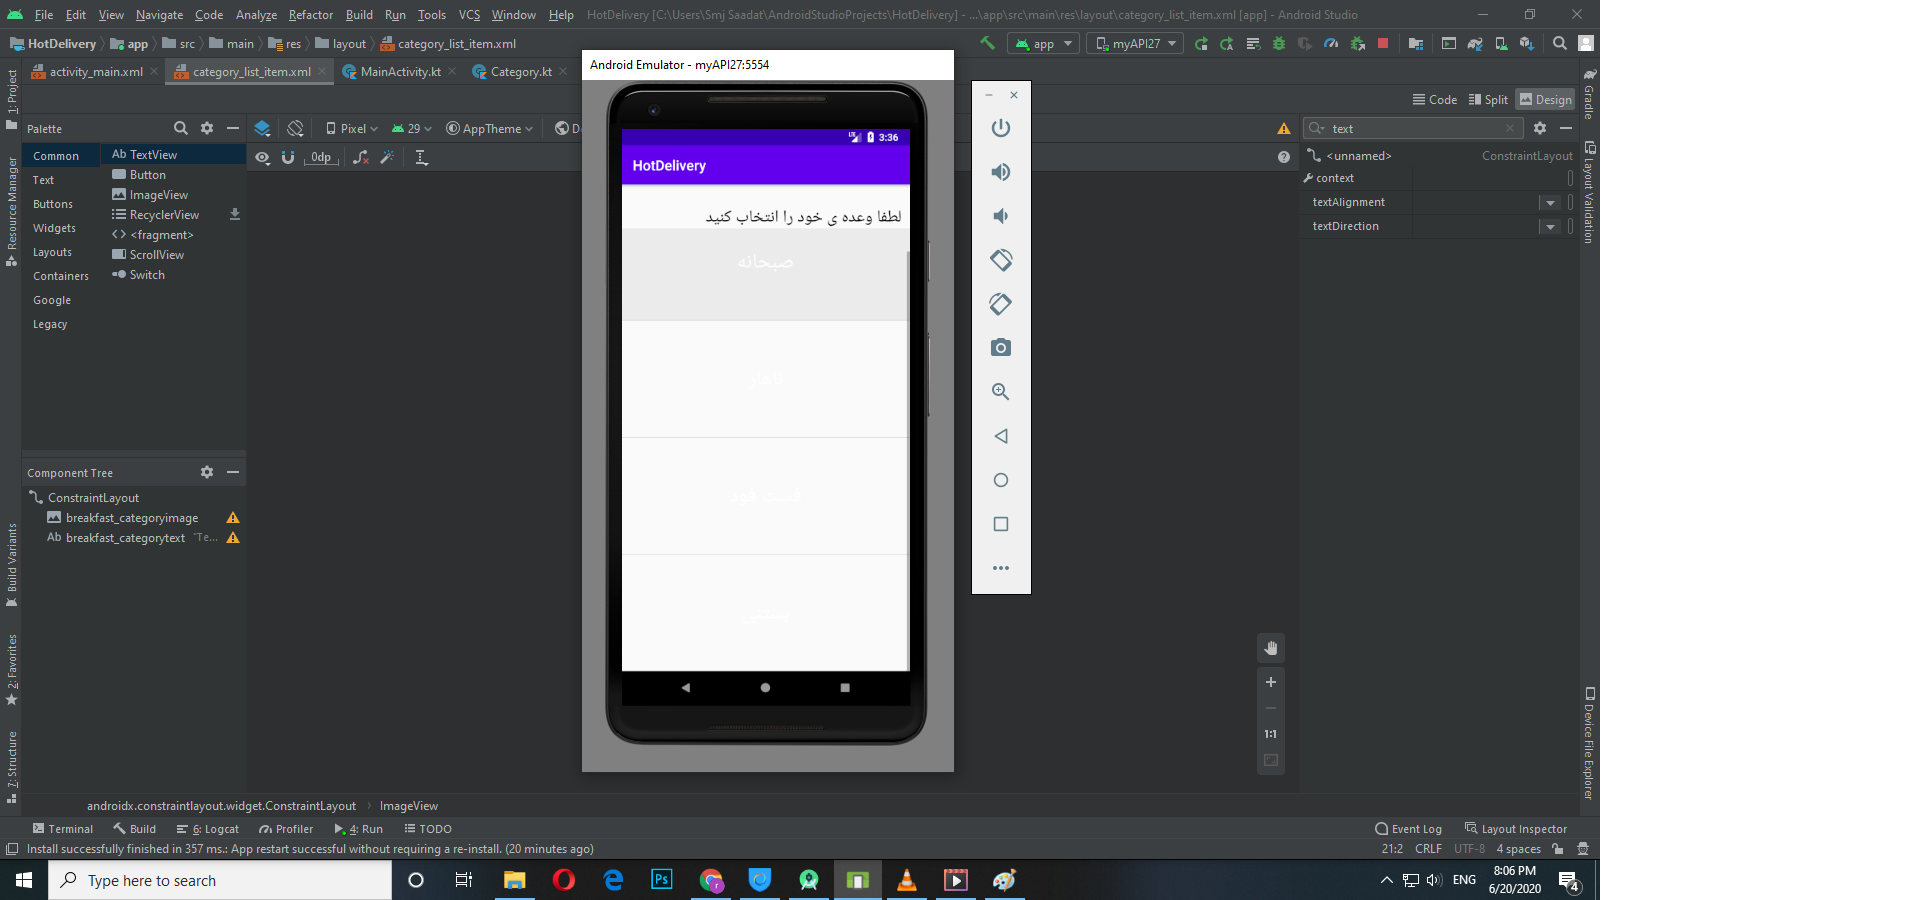Click the Infer Constraints magic wand icon
The height and width of the screenshot is (900, 1914).
pyautogui.click(x=387, y=157)
